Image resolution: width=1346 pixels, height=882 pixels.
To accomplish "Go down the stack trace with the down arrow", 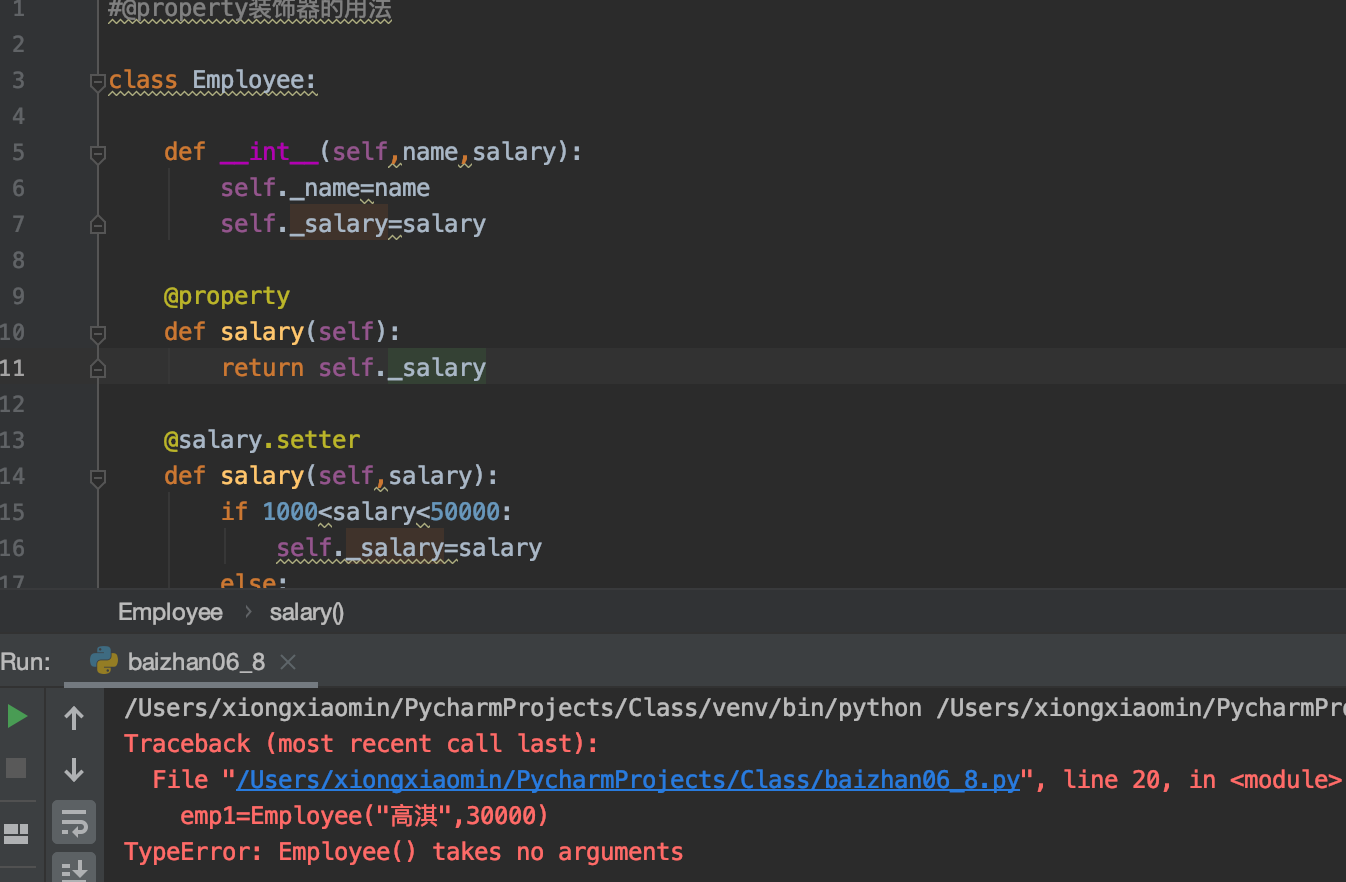I will [x=74, y=769].
